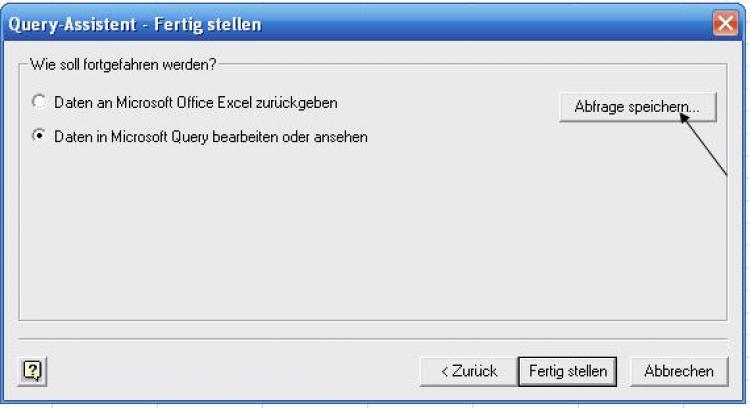This screenshot has width=750, height=408.
Task: Choose the Microsoft Query bearbeiten radio button
Action: 40,137
